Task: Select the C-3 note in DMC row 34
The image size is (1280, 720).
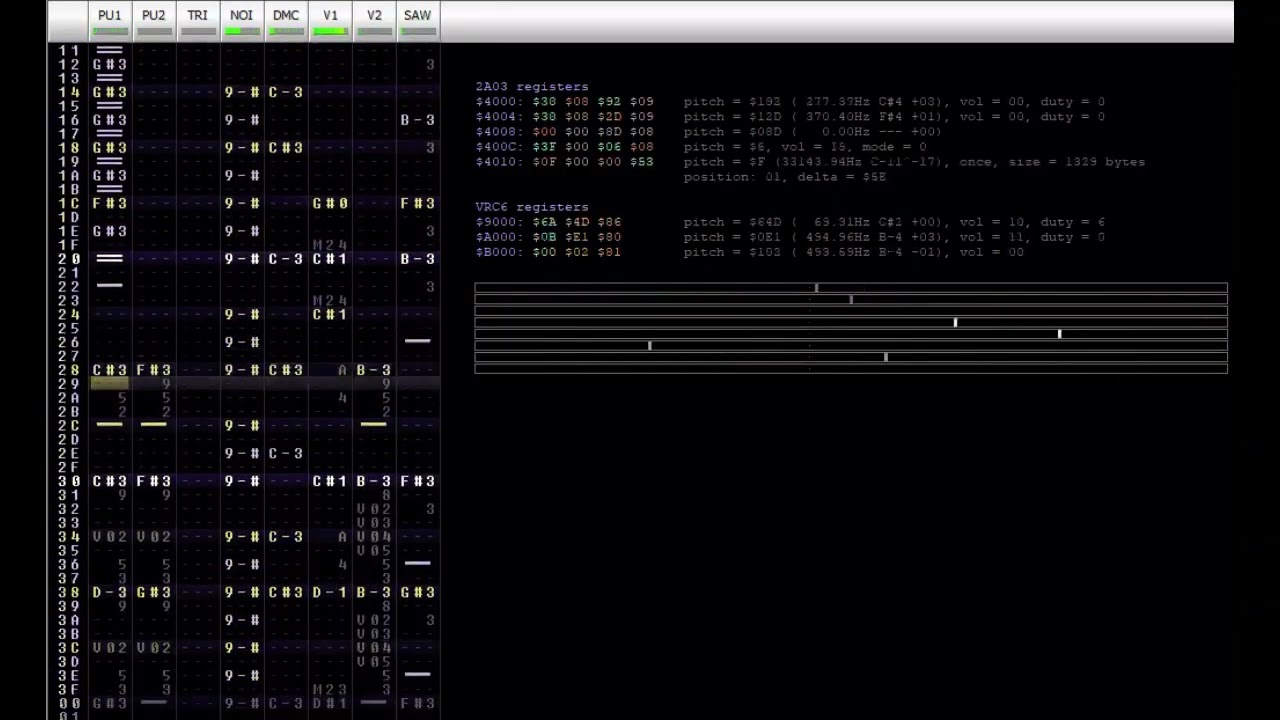Action: (x=286, y=537)
